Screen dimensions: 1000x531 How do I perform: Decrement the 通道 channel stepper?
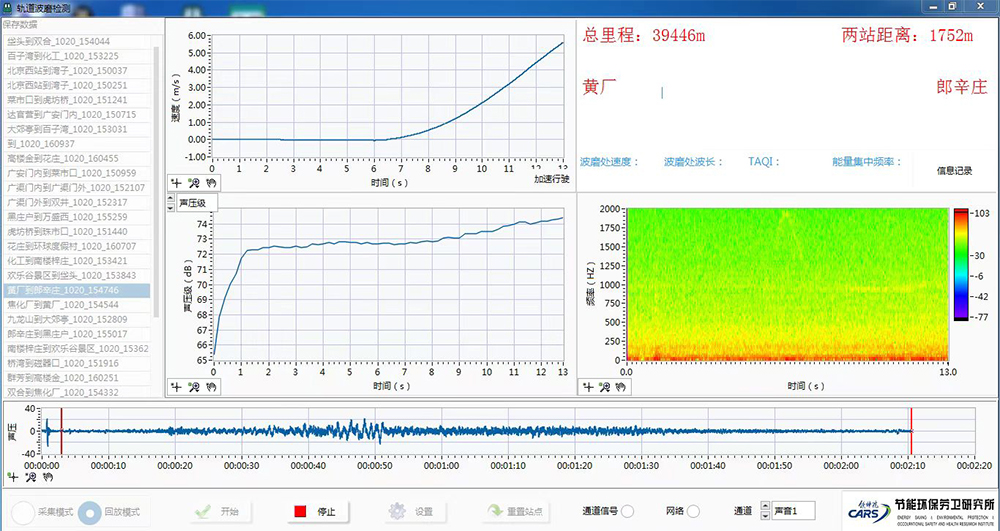click(765, 514)
